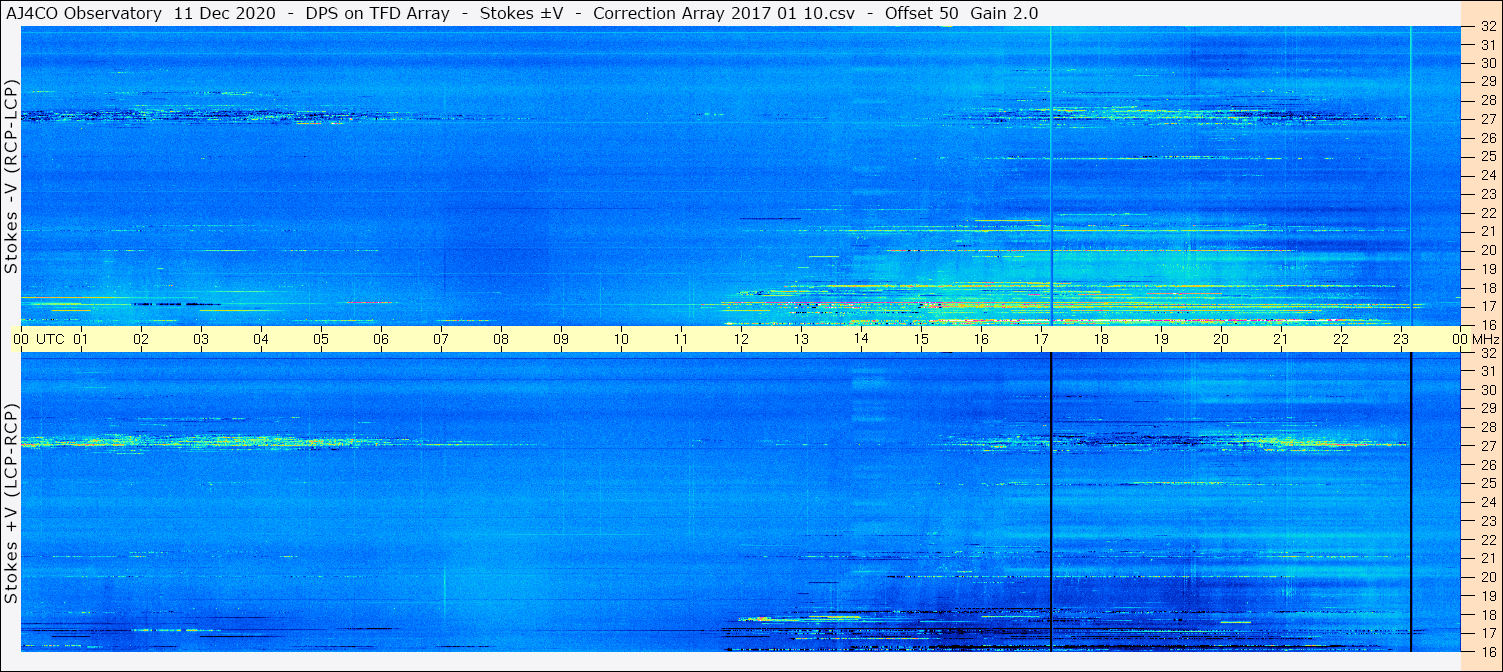The height and width of the screenshot is (672, 1503).
Task: Click the 20 MHz label of Stokes -V panel
Action: [1488, 250]
